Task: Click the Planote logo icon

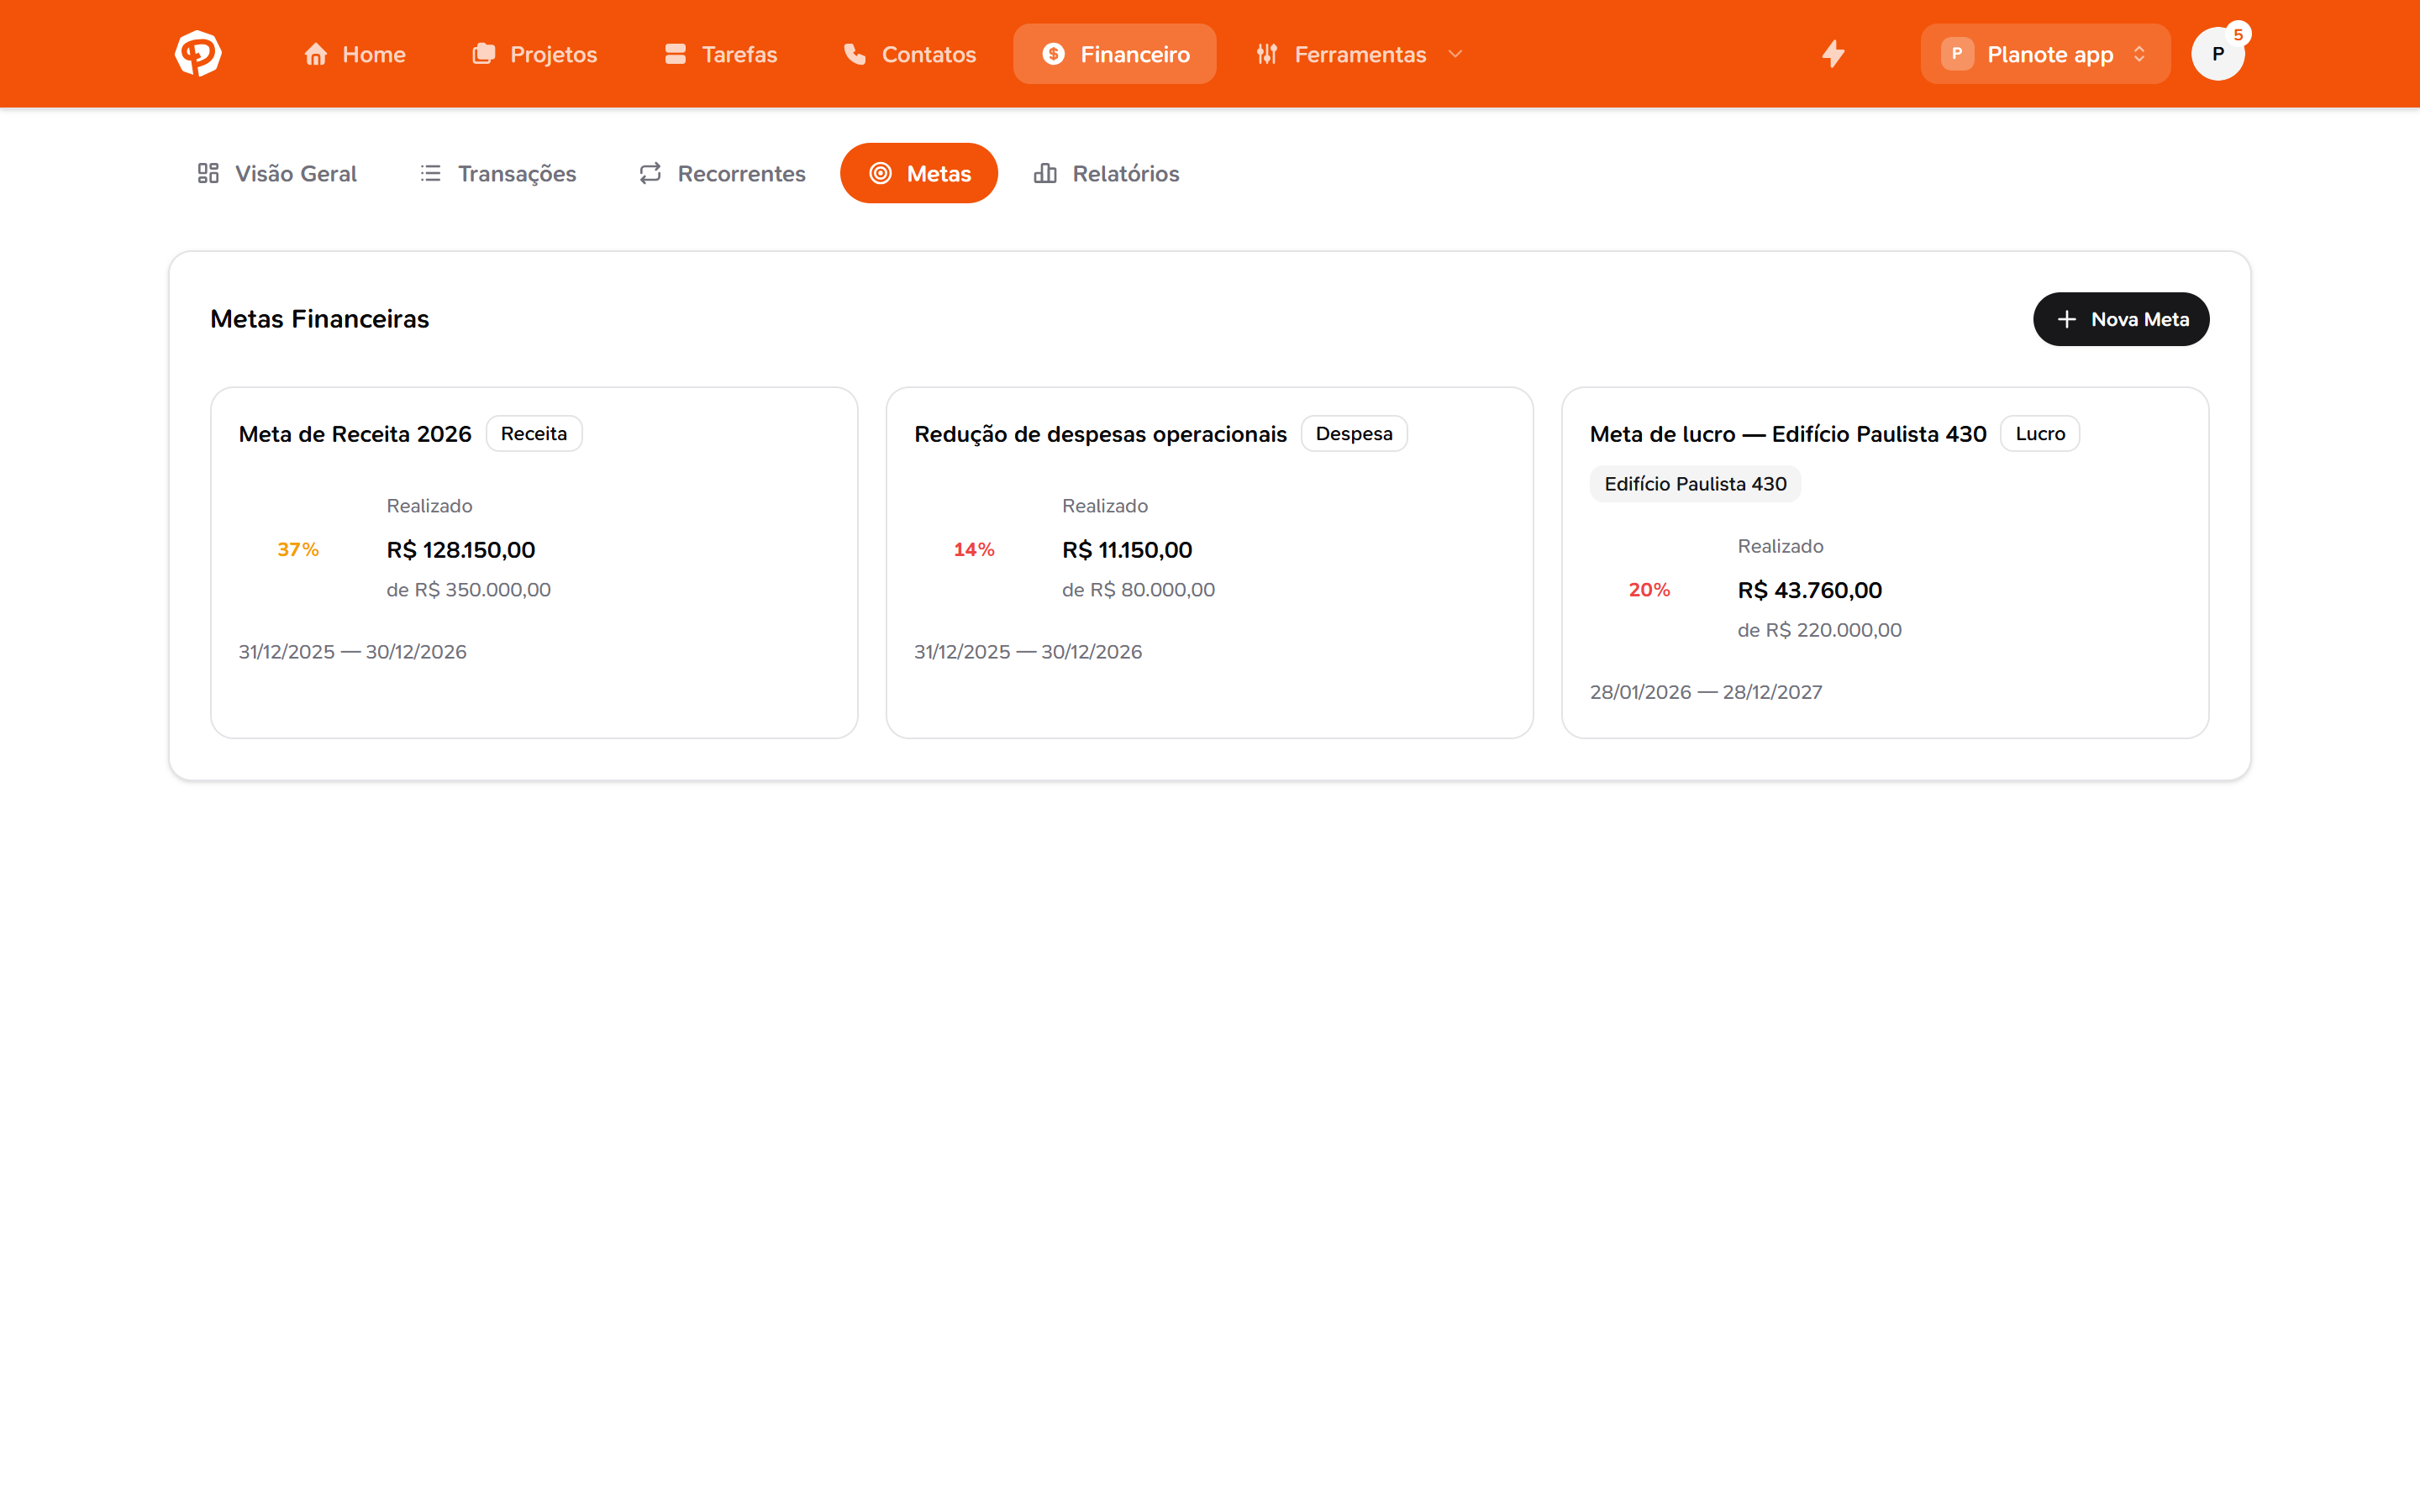Action: coord(198,54)
